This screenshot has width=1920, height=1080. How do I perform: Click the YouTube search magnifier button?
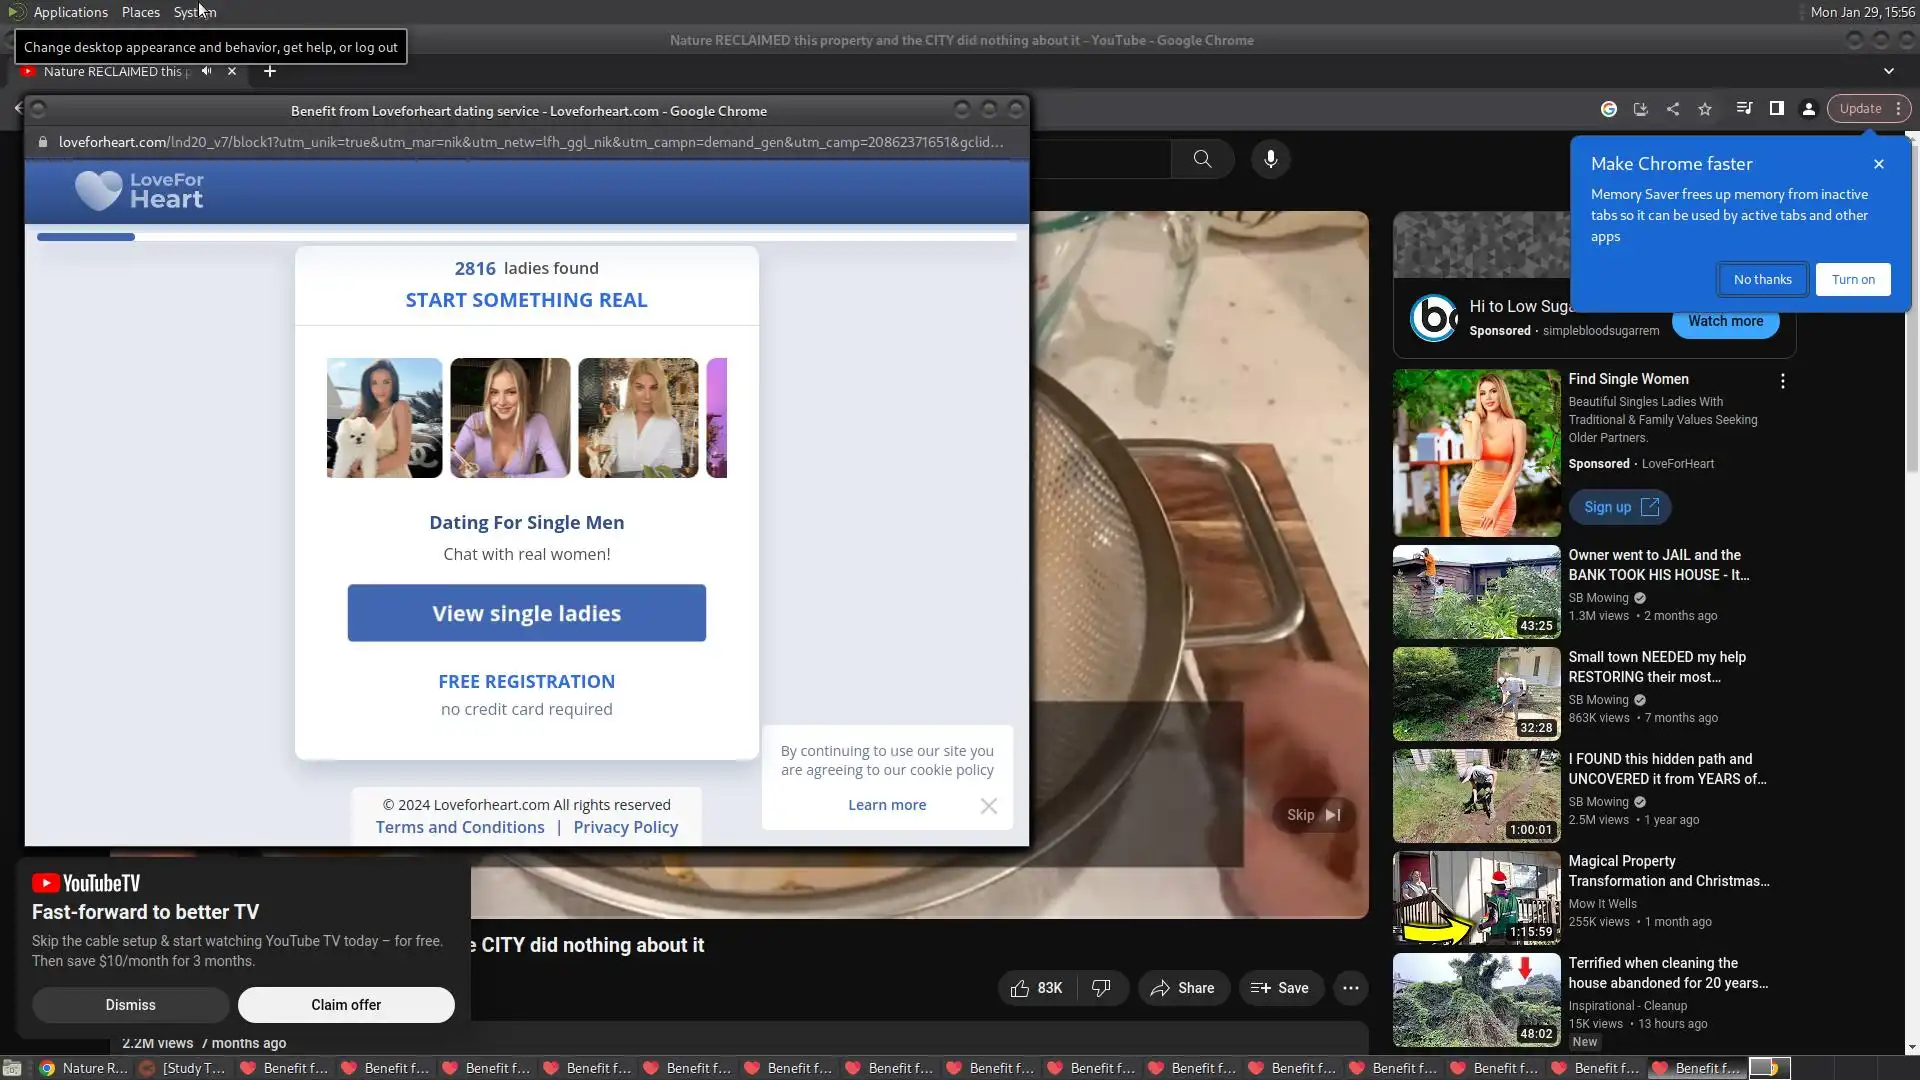1203,159
